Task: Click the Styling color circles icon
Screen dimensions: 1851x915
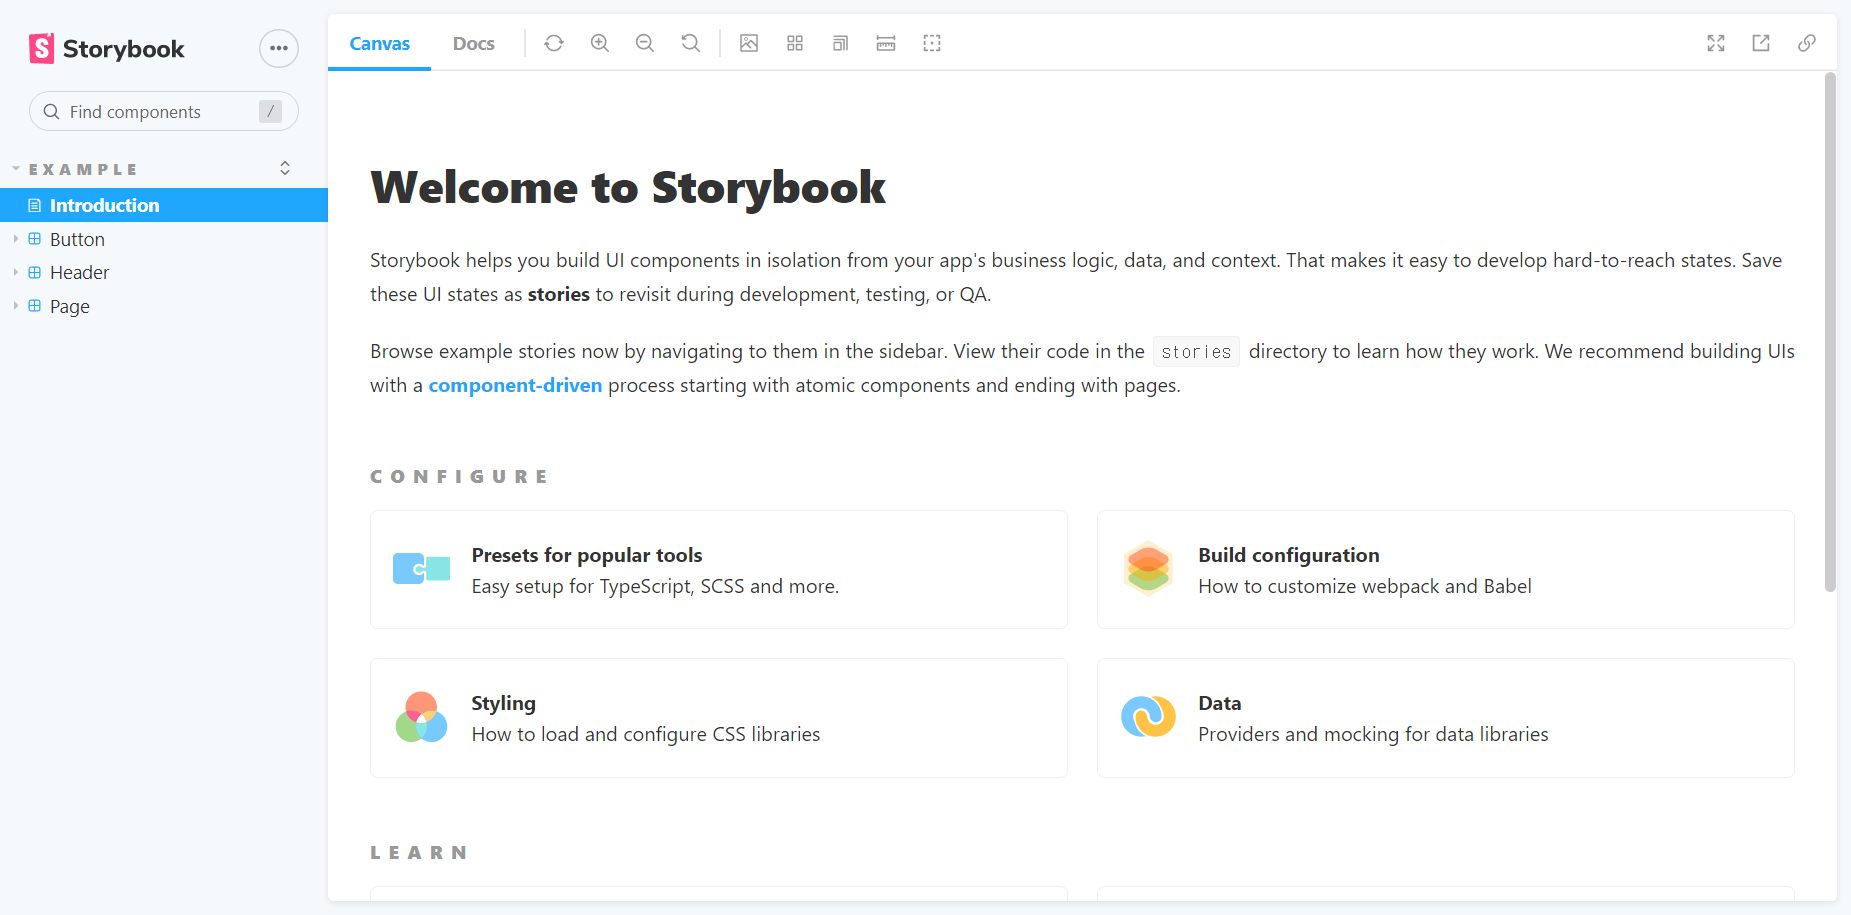Action: point(421,717)
